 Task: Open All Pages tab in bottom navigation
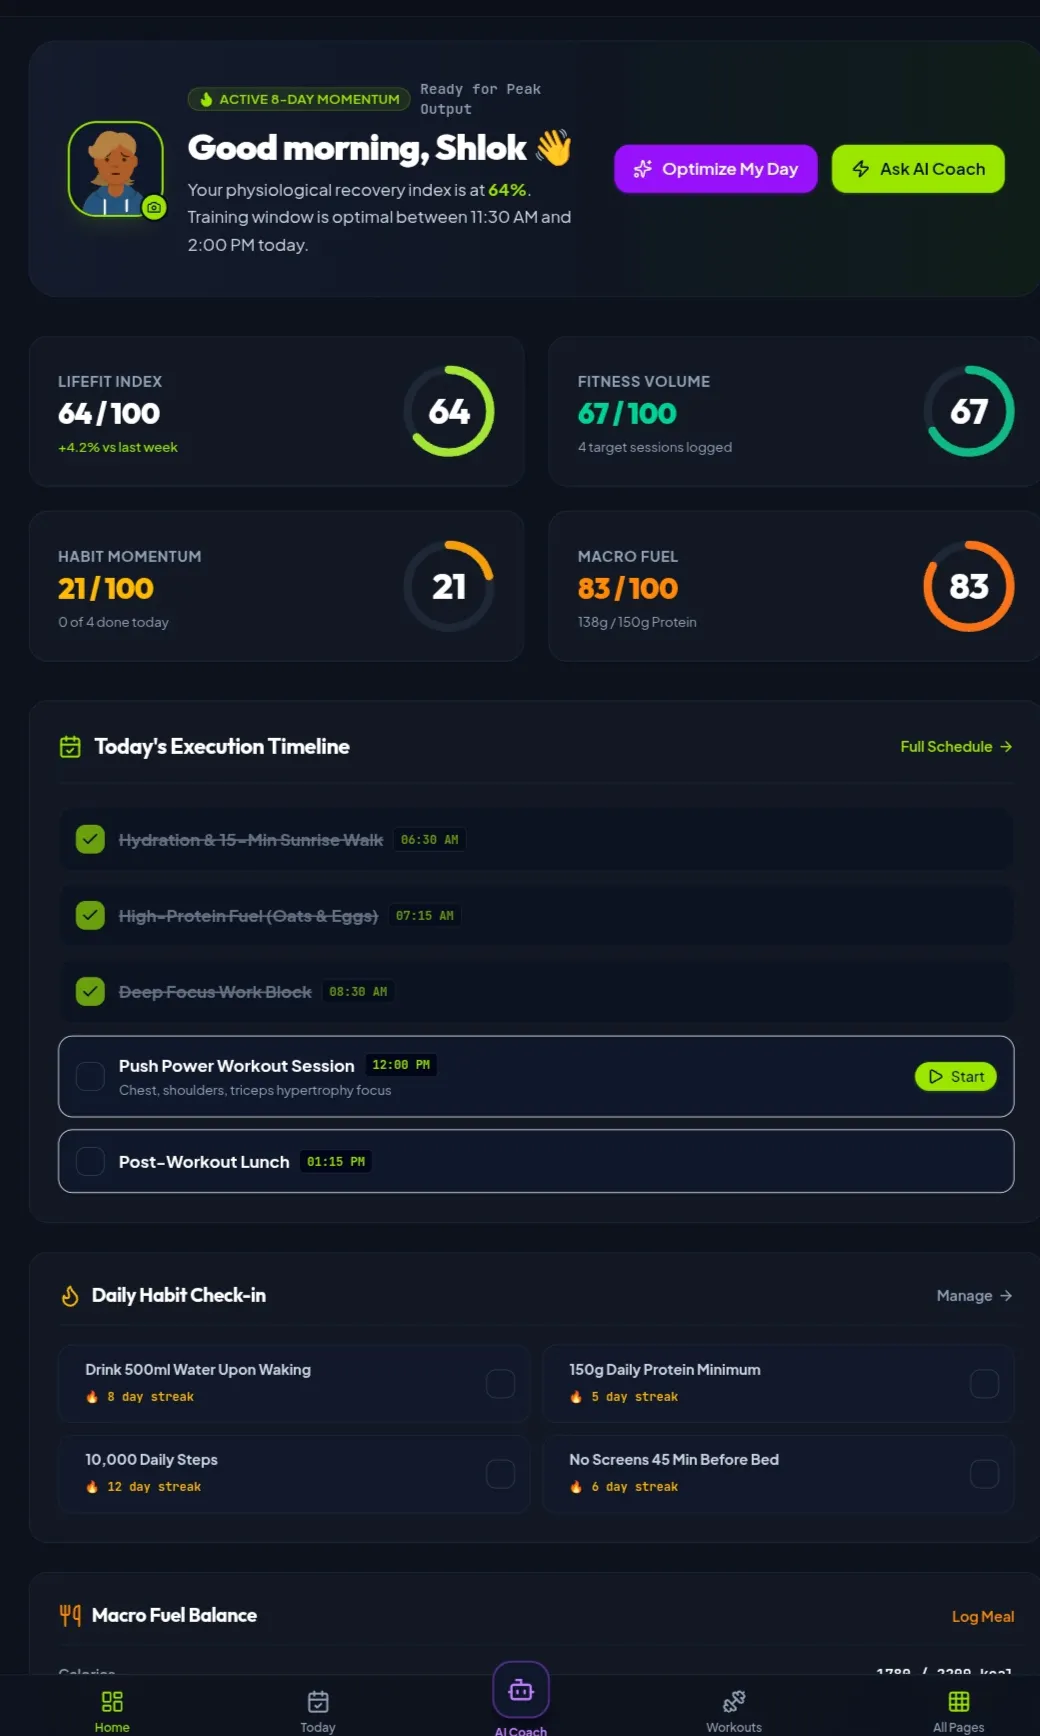click(959, 1711)
